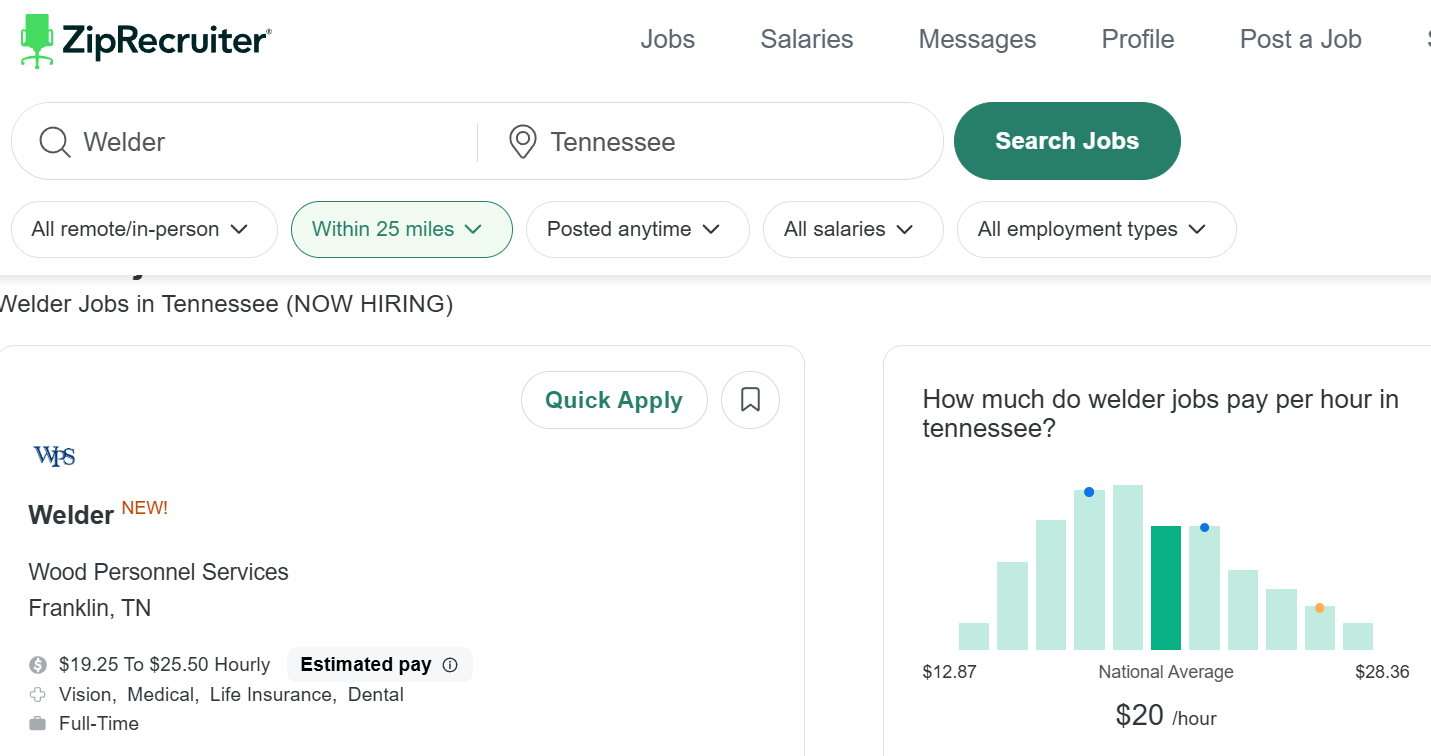Open the Posted anytime dropdown
Image resolution: width=1431 pixels, height=756 pixels.
pos(638,229)
